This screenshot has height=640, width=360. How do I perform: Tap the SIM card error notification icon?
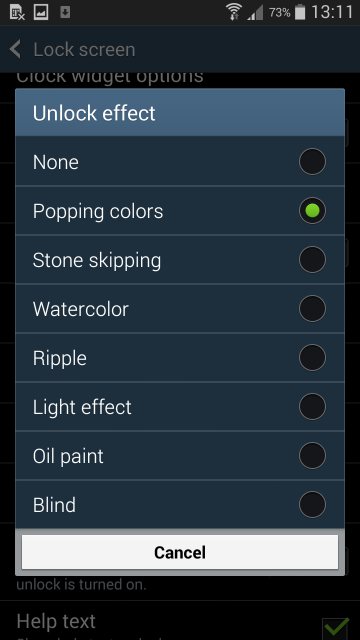[17, 12]
